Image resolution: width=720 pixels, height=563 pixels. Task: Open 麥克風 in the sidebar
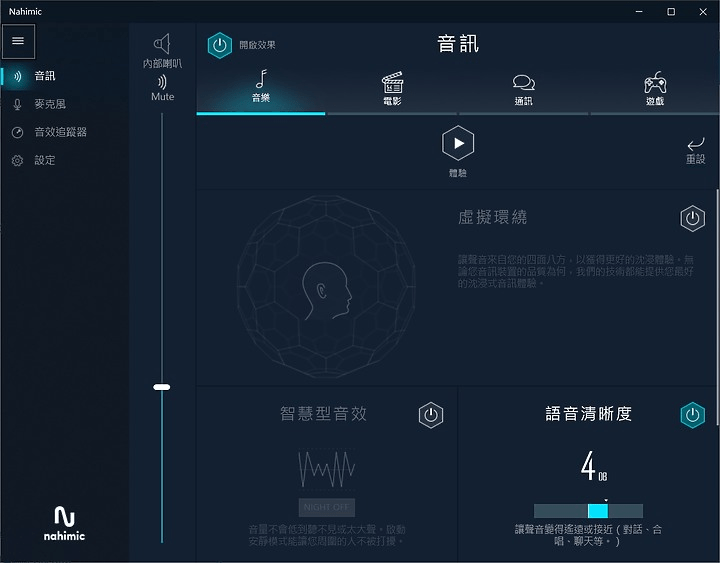tap(50, 104)
